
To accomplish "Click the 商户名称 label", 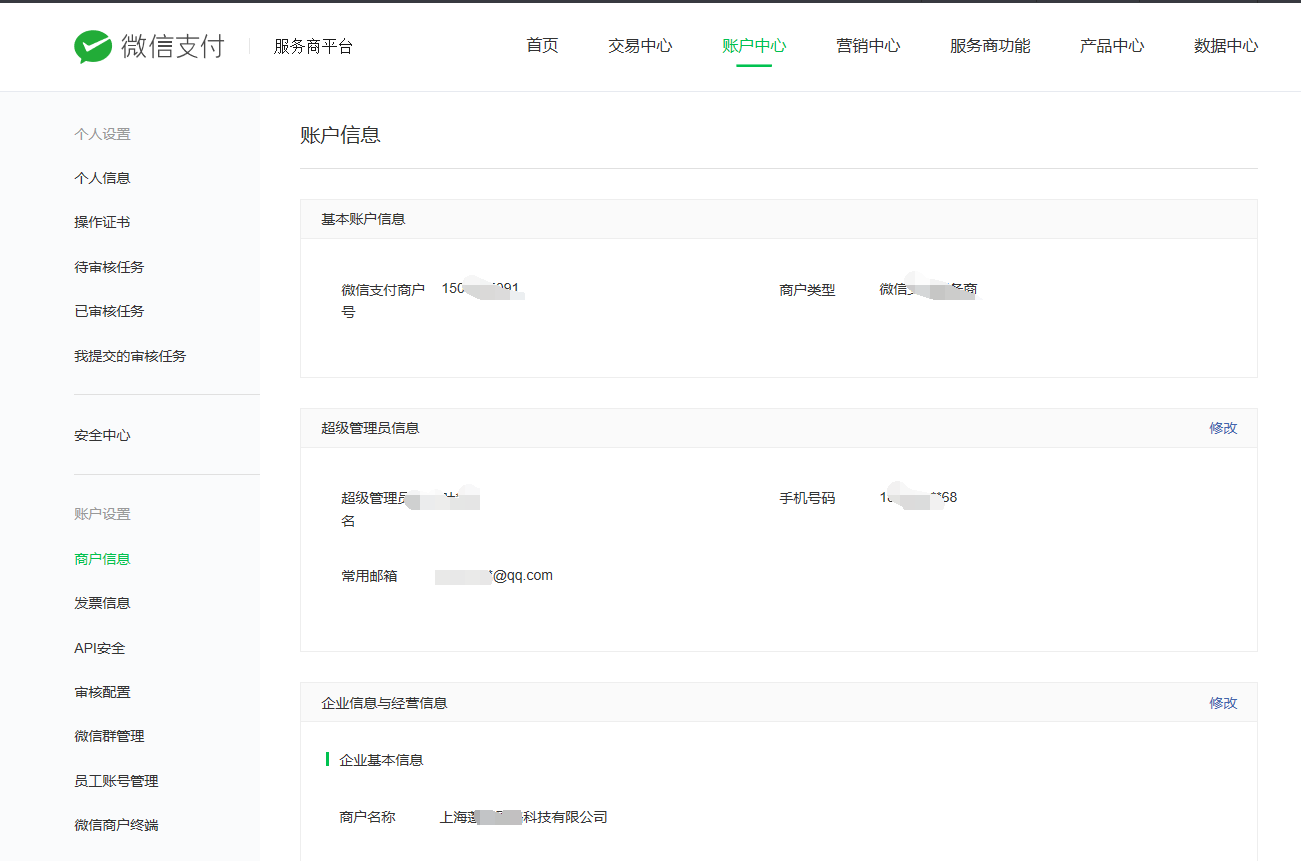I will 367,817.
